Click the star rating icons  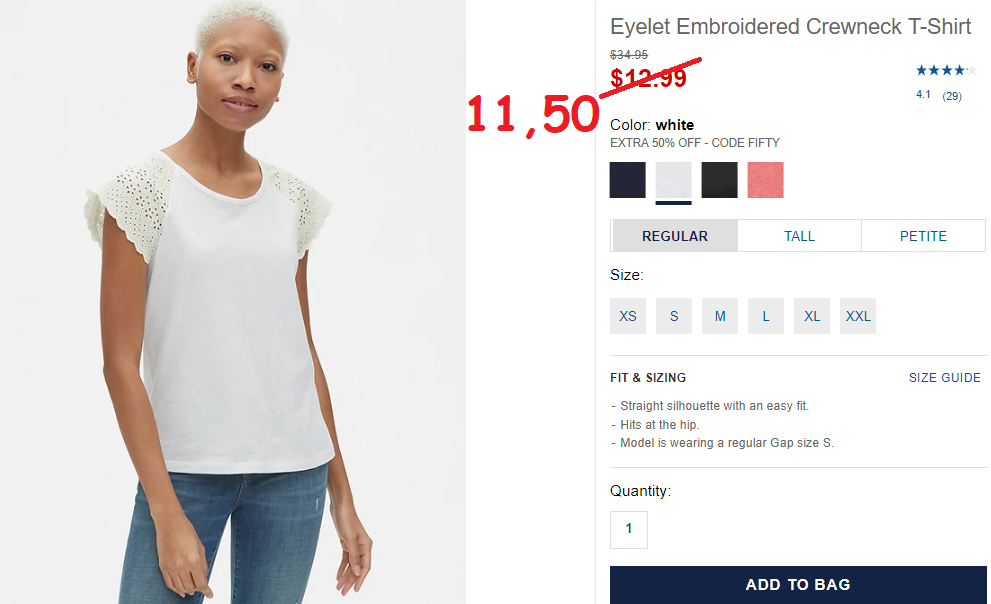tap(946, 70)
